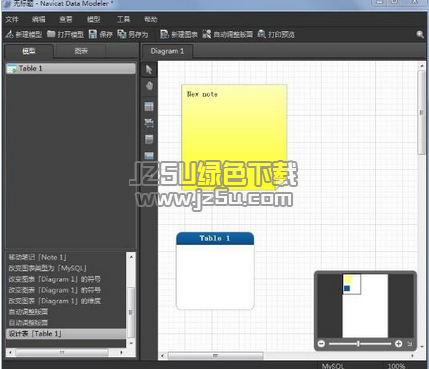The height and width of the screenshot is (369, 429).
Task: Click the 新建模型 toolbar icon
Action: tap(9, 34)
